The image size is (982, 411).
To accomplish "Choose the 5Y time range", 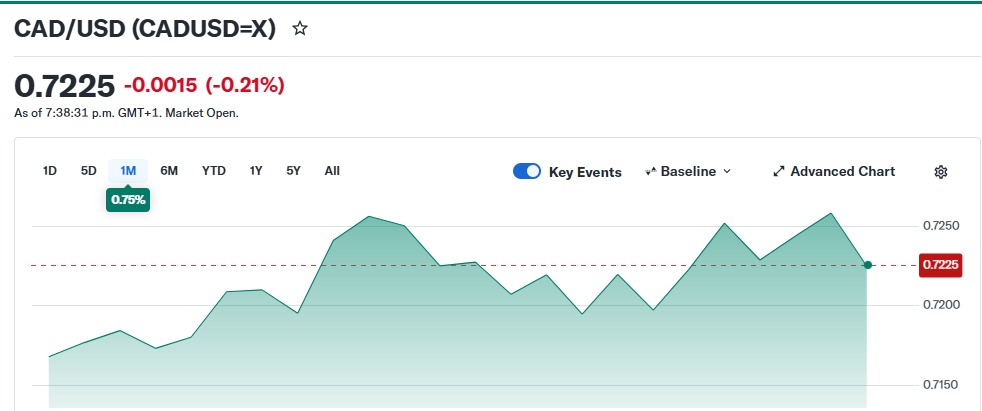I will point(293,170).
